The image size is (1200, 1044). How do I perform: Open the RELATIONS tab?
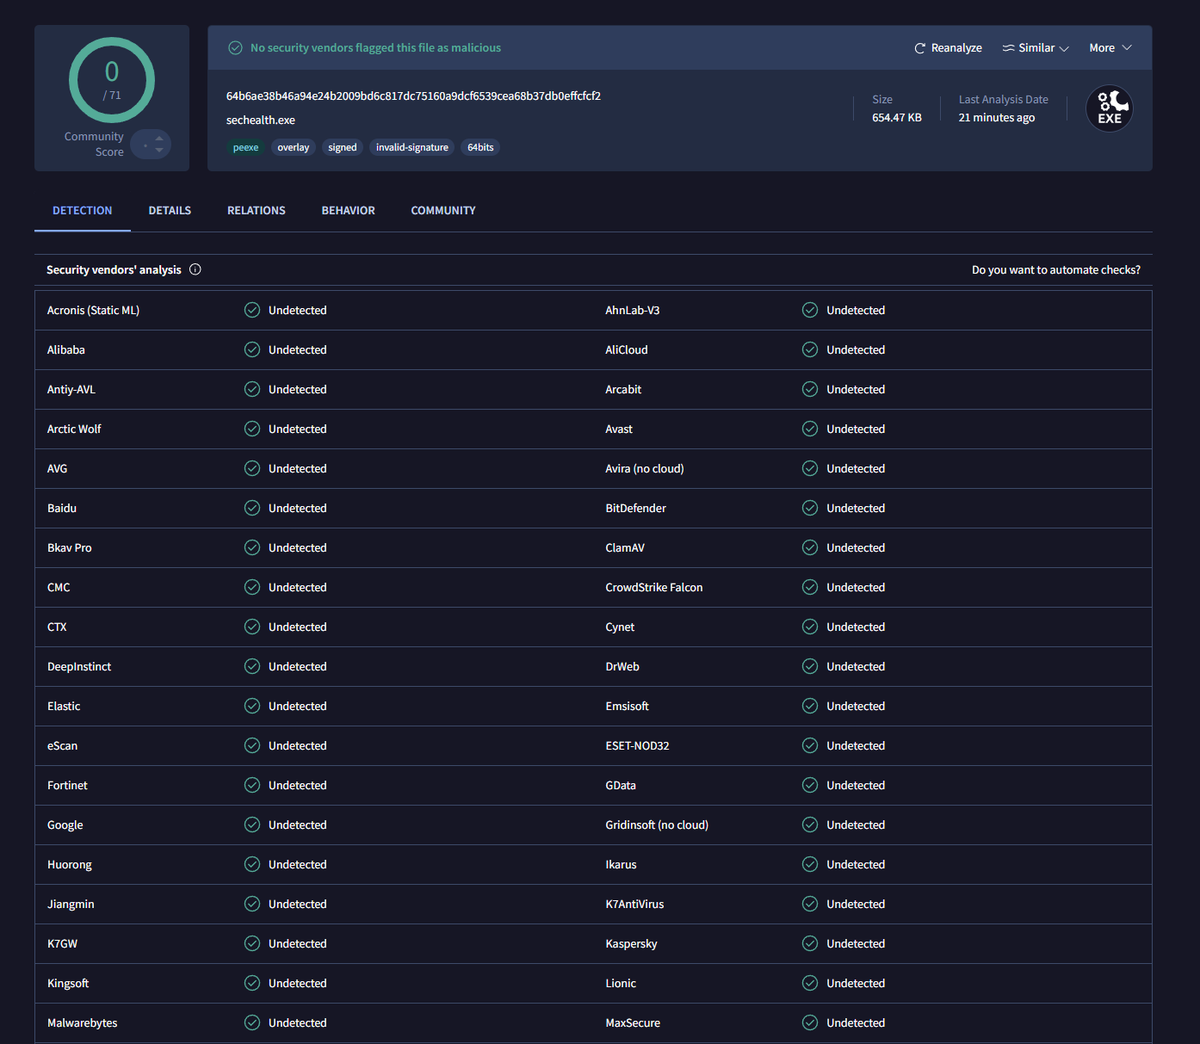click(x=256, y=210)
